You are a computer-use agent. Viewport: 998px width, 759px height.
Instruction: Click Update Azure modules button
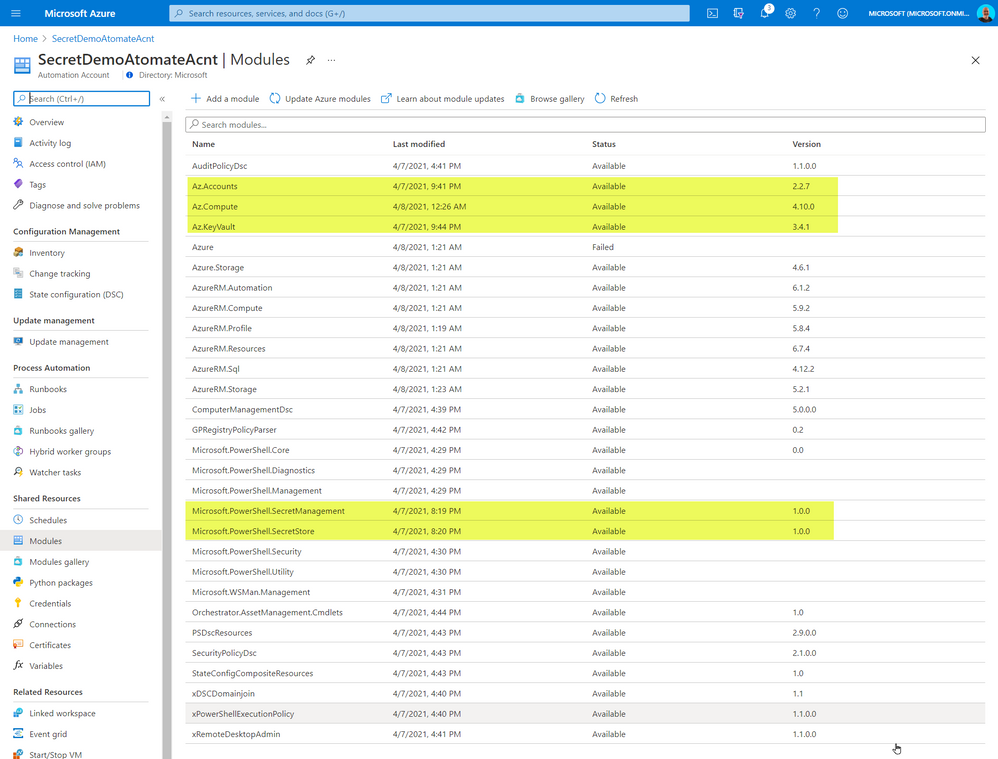pyautogui.click(x=320, y=99)
